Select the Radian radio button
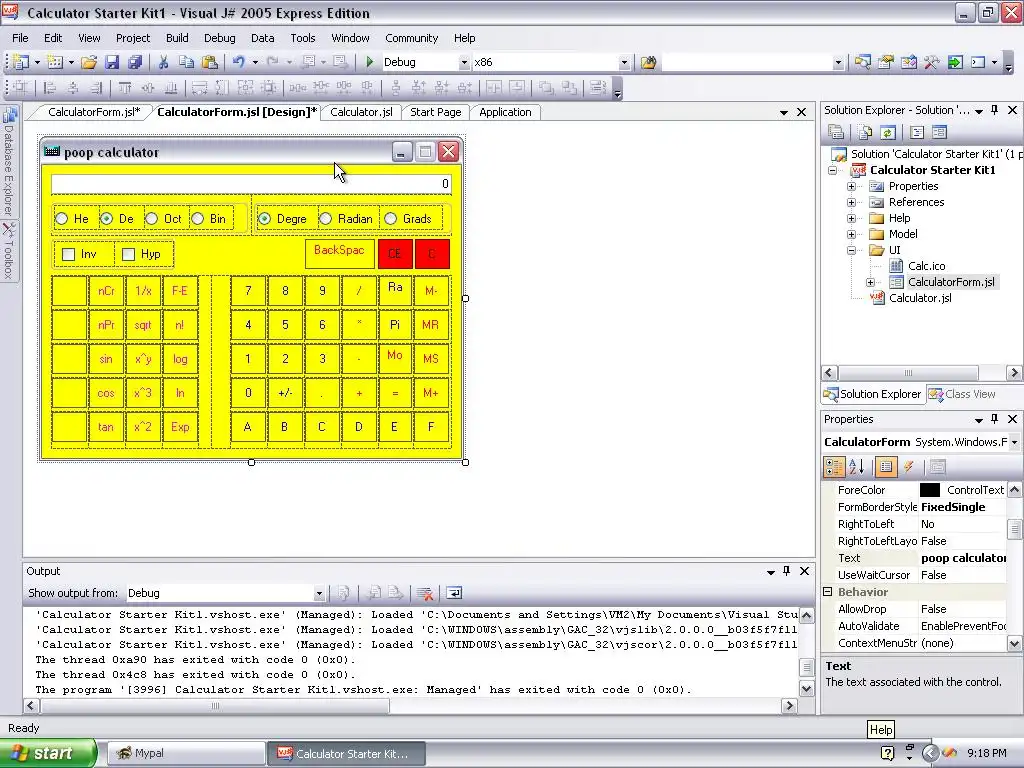The width and height of the screenshot is (1024, 768). 325,219
